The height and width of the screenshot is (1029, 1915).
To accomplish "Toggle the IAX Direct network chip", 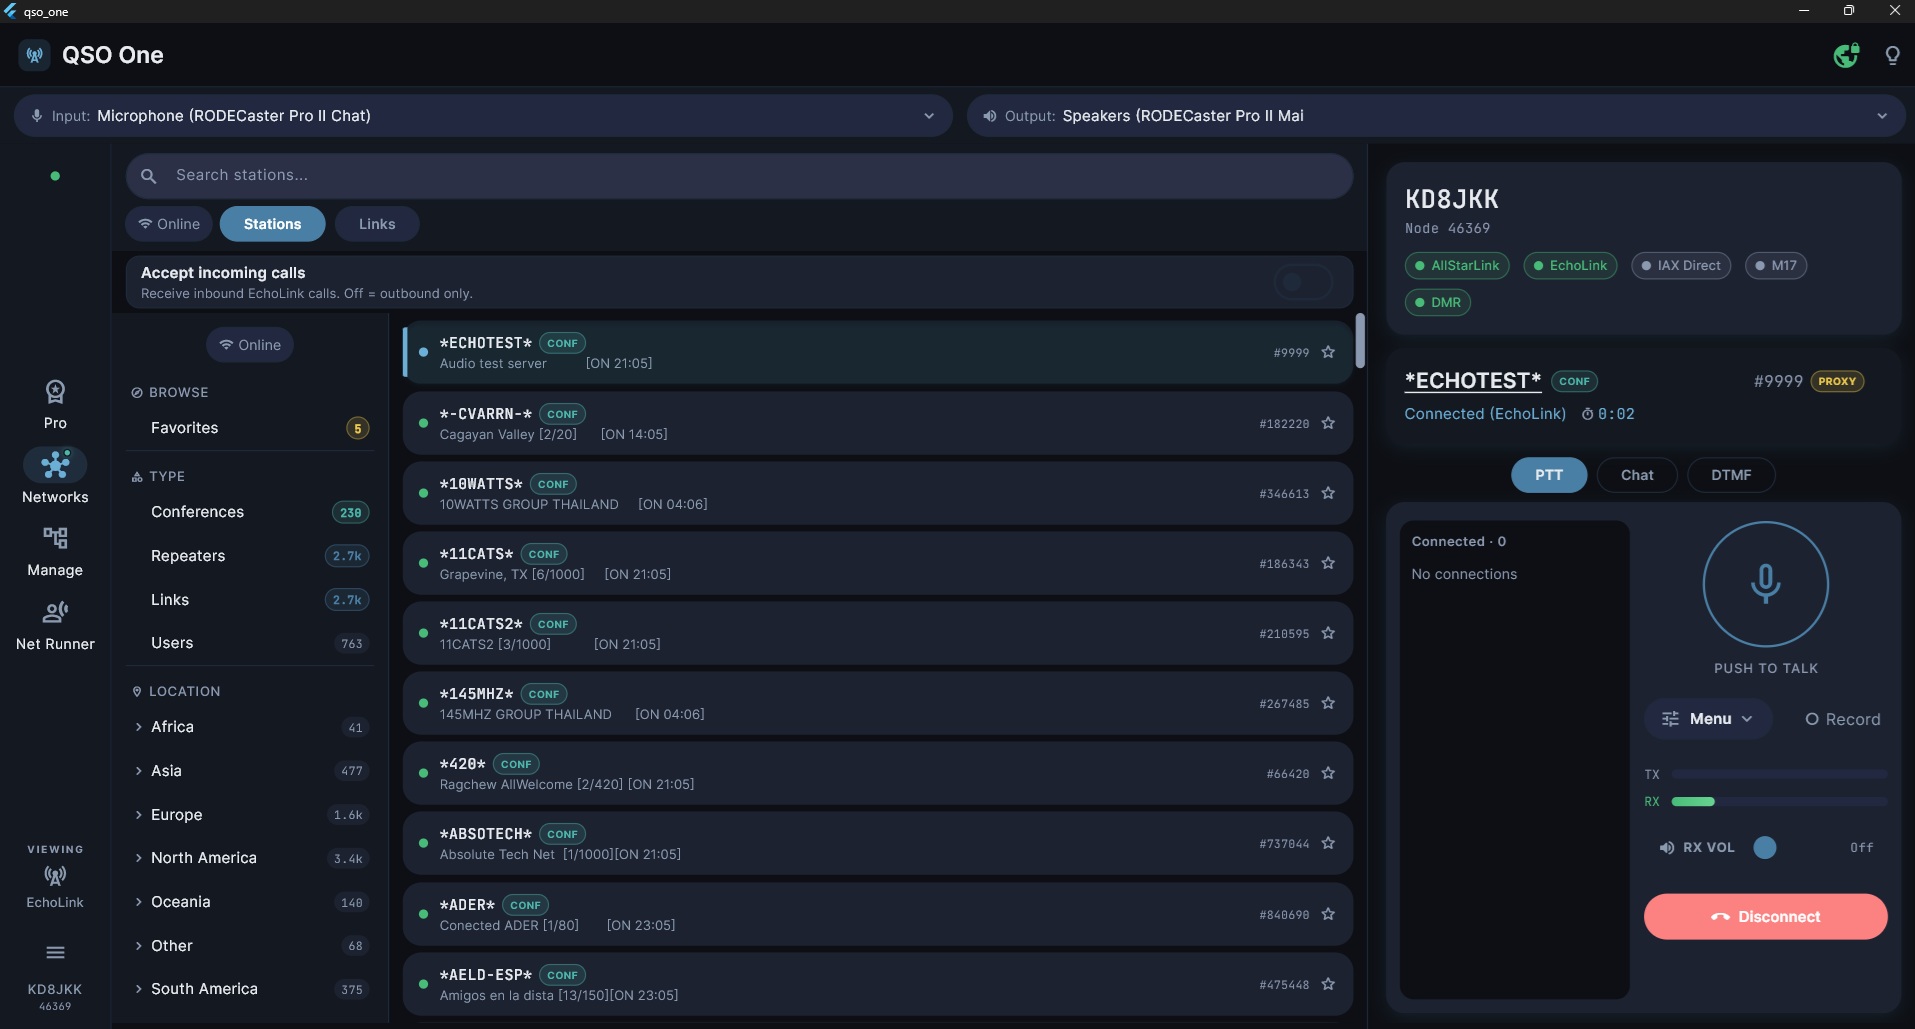I will pyautogui.click(x=1681, y=265).
